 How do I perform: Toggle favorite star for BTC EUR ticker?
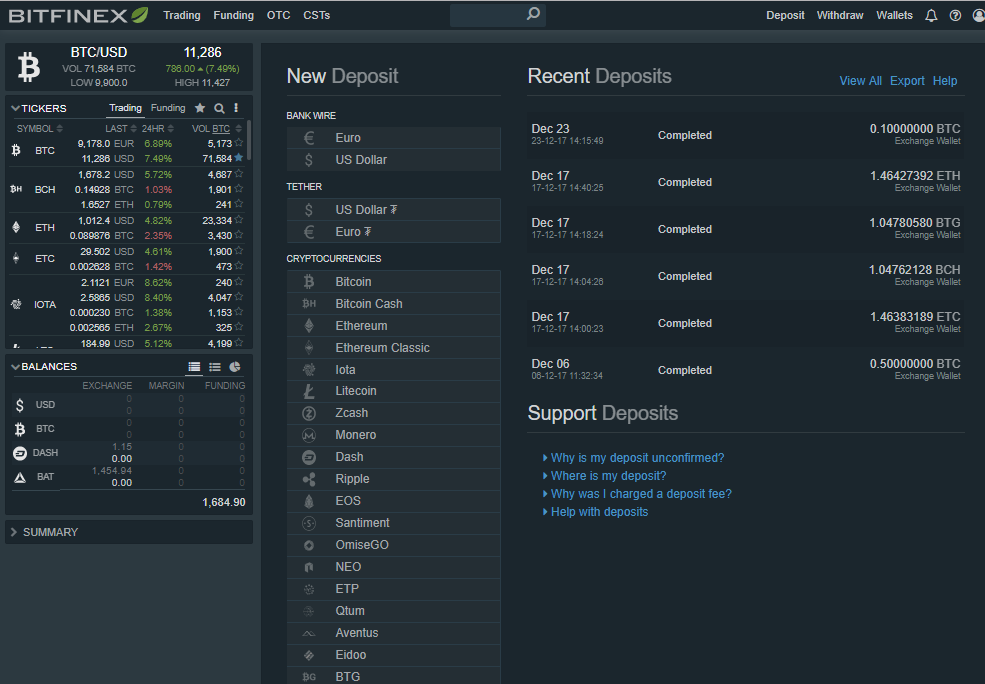tap(239, 143)
